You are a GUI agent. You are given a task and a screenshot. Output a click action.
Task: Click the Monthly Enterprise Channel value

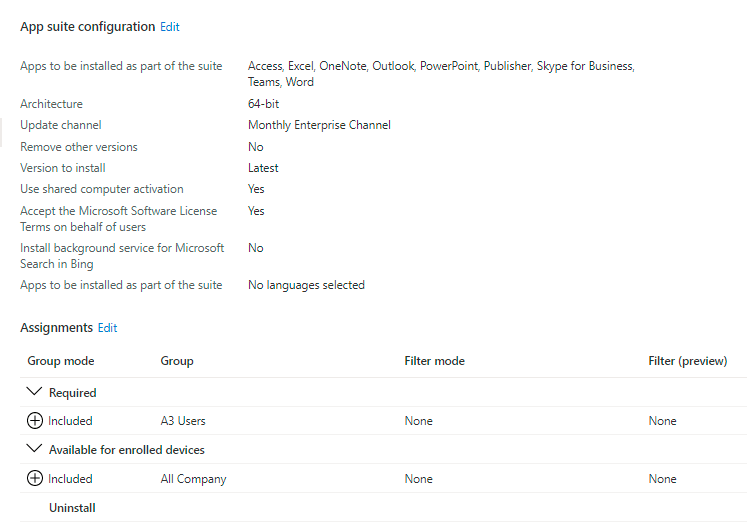click(x=319, y=125)
